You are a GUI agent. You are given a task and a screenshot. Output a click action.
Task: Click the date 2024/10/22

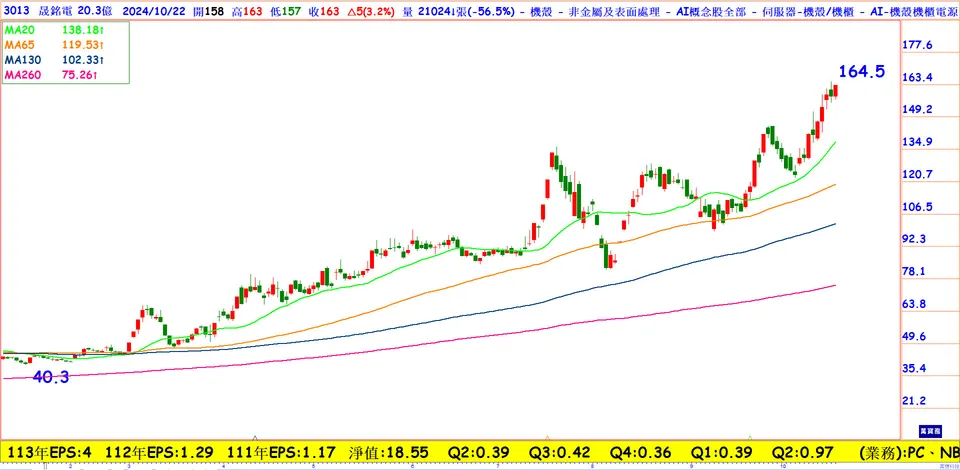click(x=153, y=10)
